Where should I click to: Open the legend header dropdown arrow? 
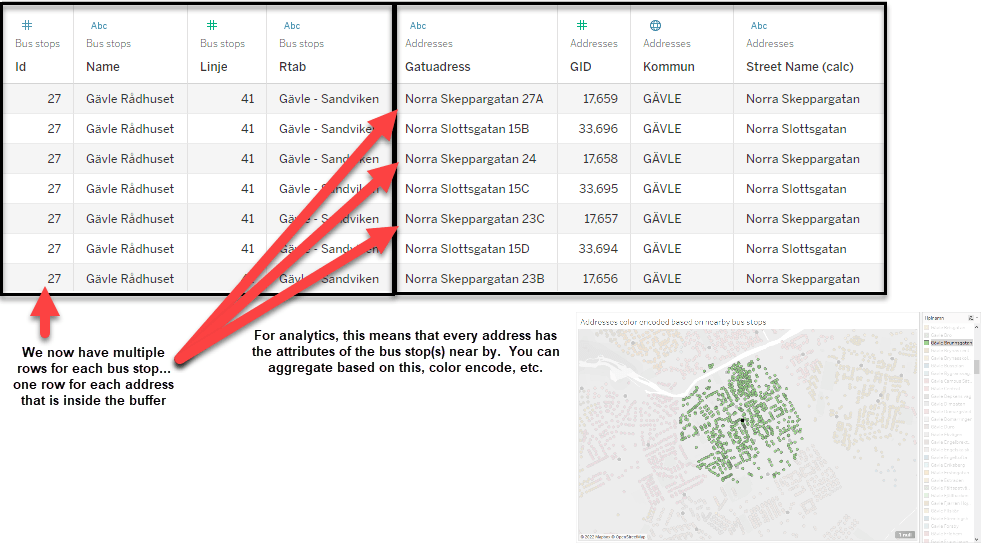(977, 318)
